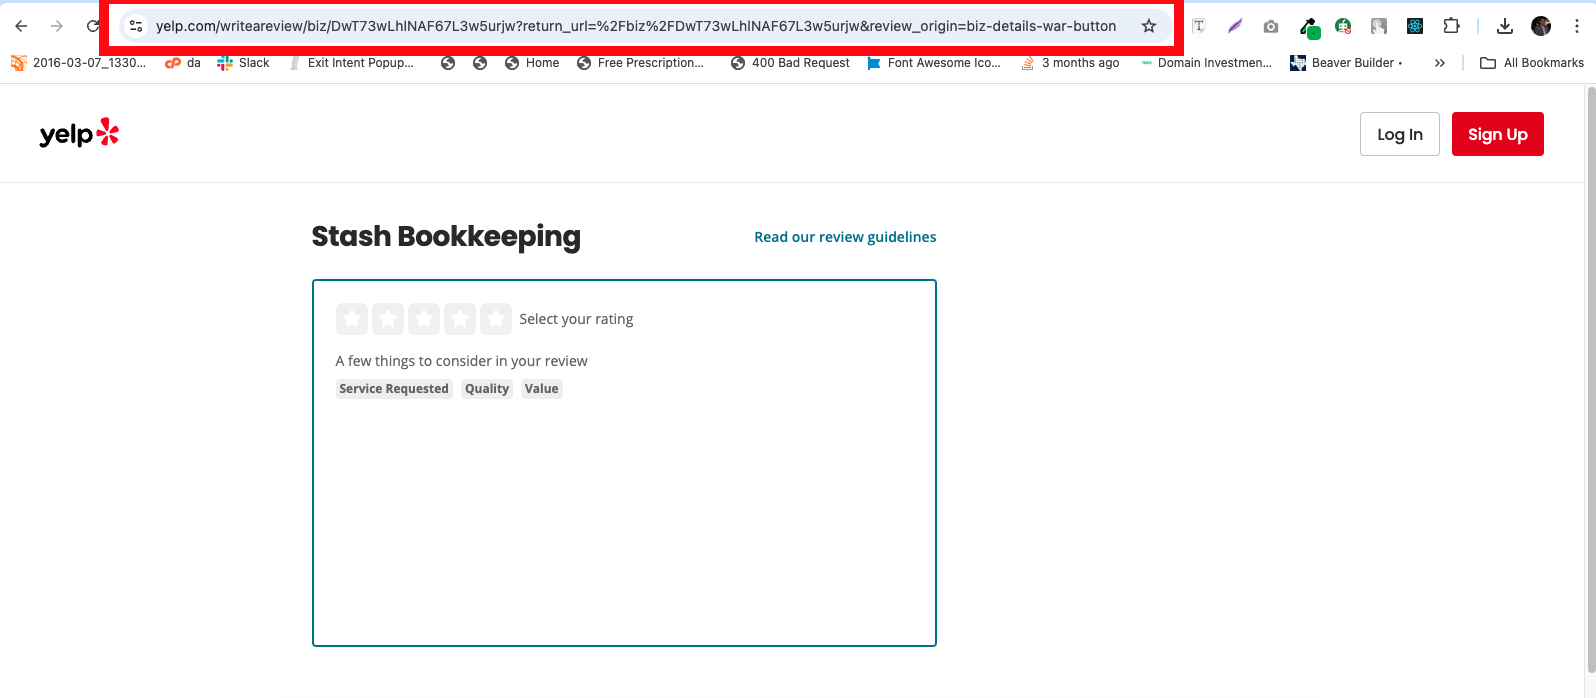The height and width of the screenshot is (698, 1596).
Task: Click the Yelp logo
Action: 79,134
